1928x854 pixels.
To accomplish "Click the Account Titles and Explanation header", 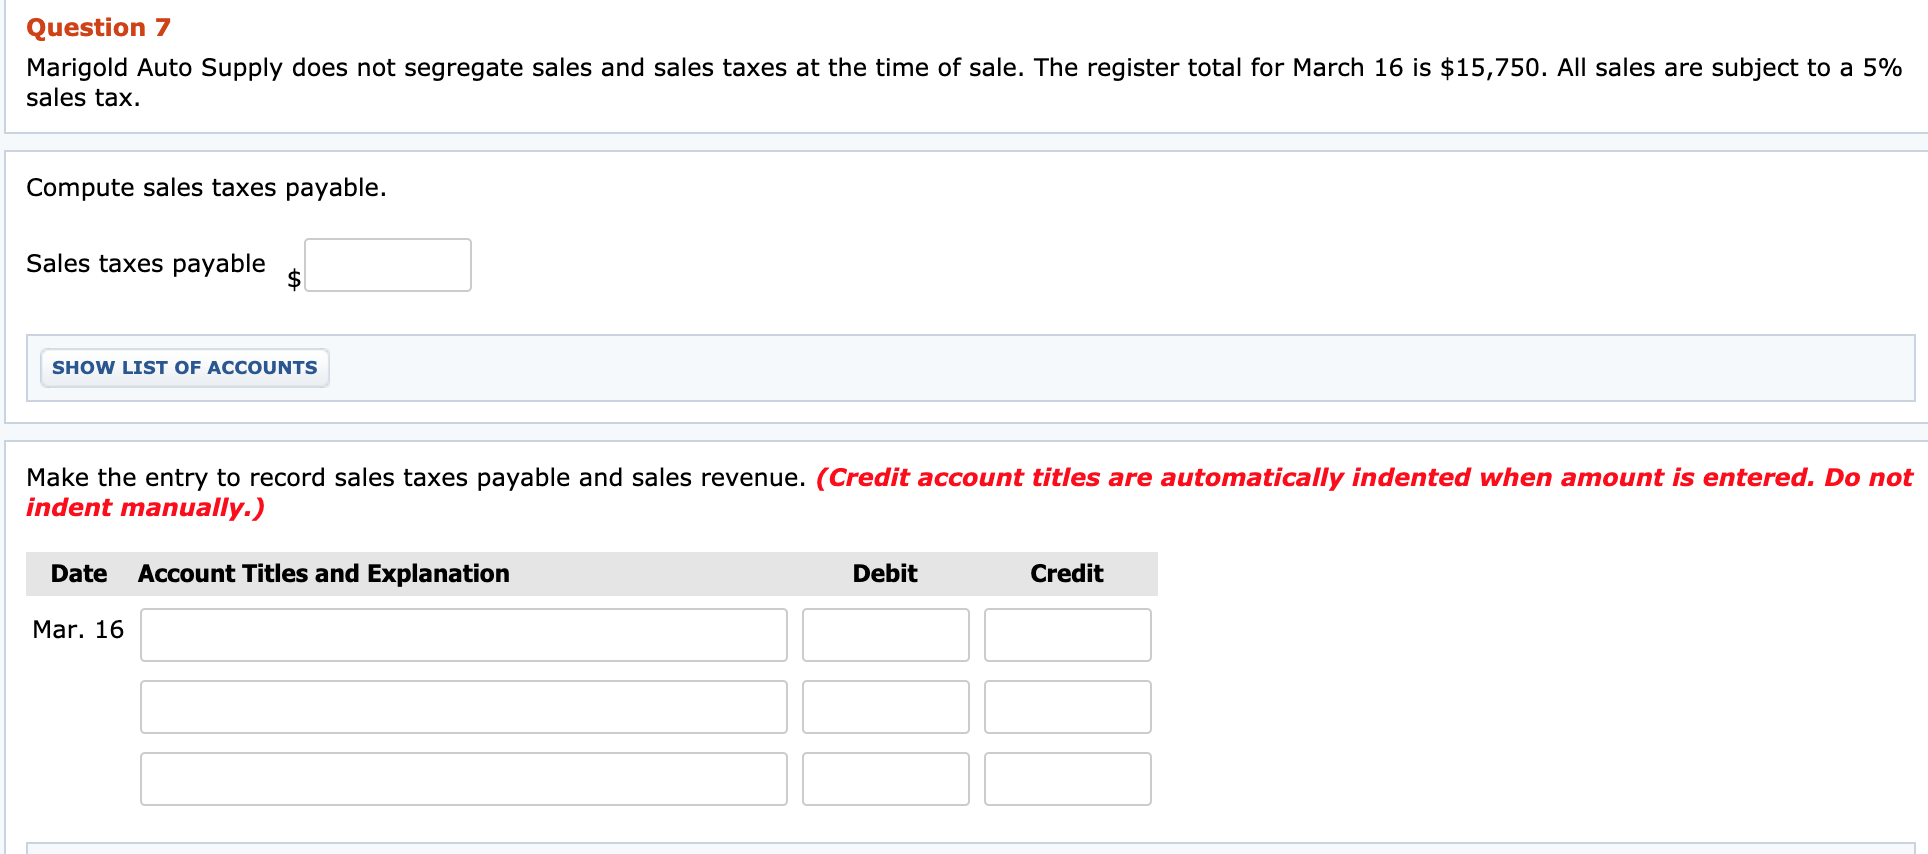I will coord(322,573).
